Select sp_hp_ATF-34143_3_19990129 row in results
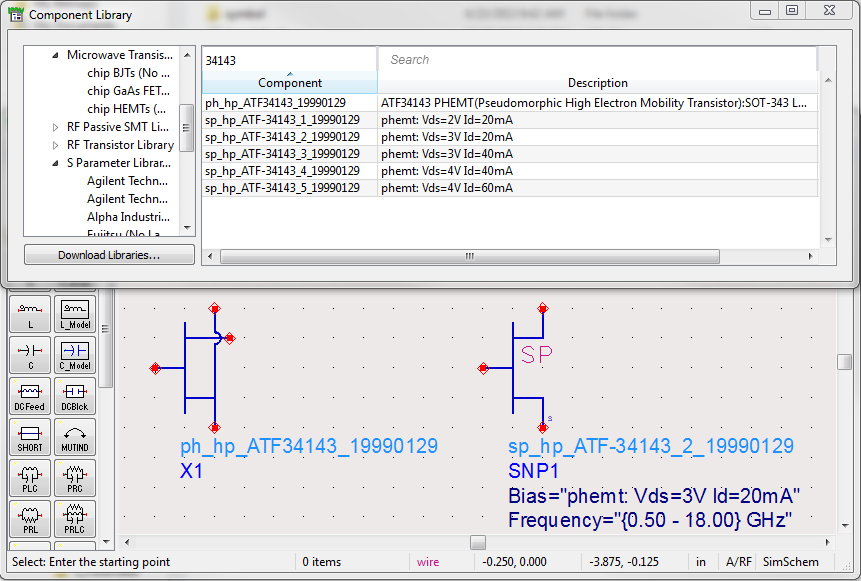This screenshot has height=581, width=861. (282, 154)
